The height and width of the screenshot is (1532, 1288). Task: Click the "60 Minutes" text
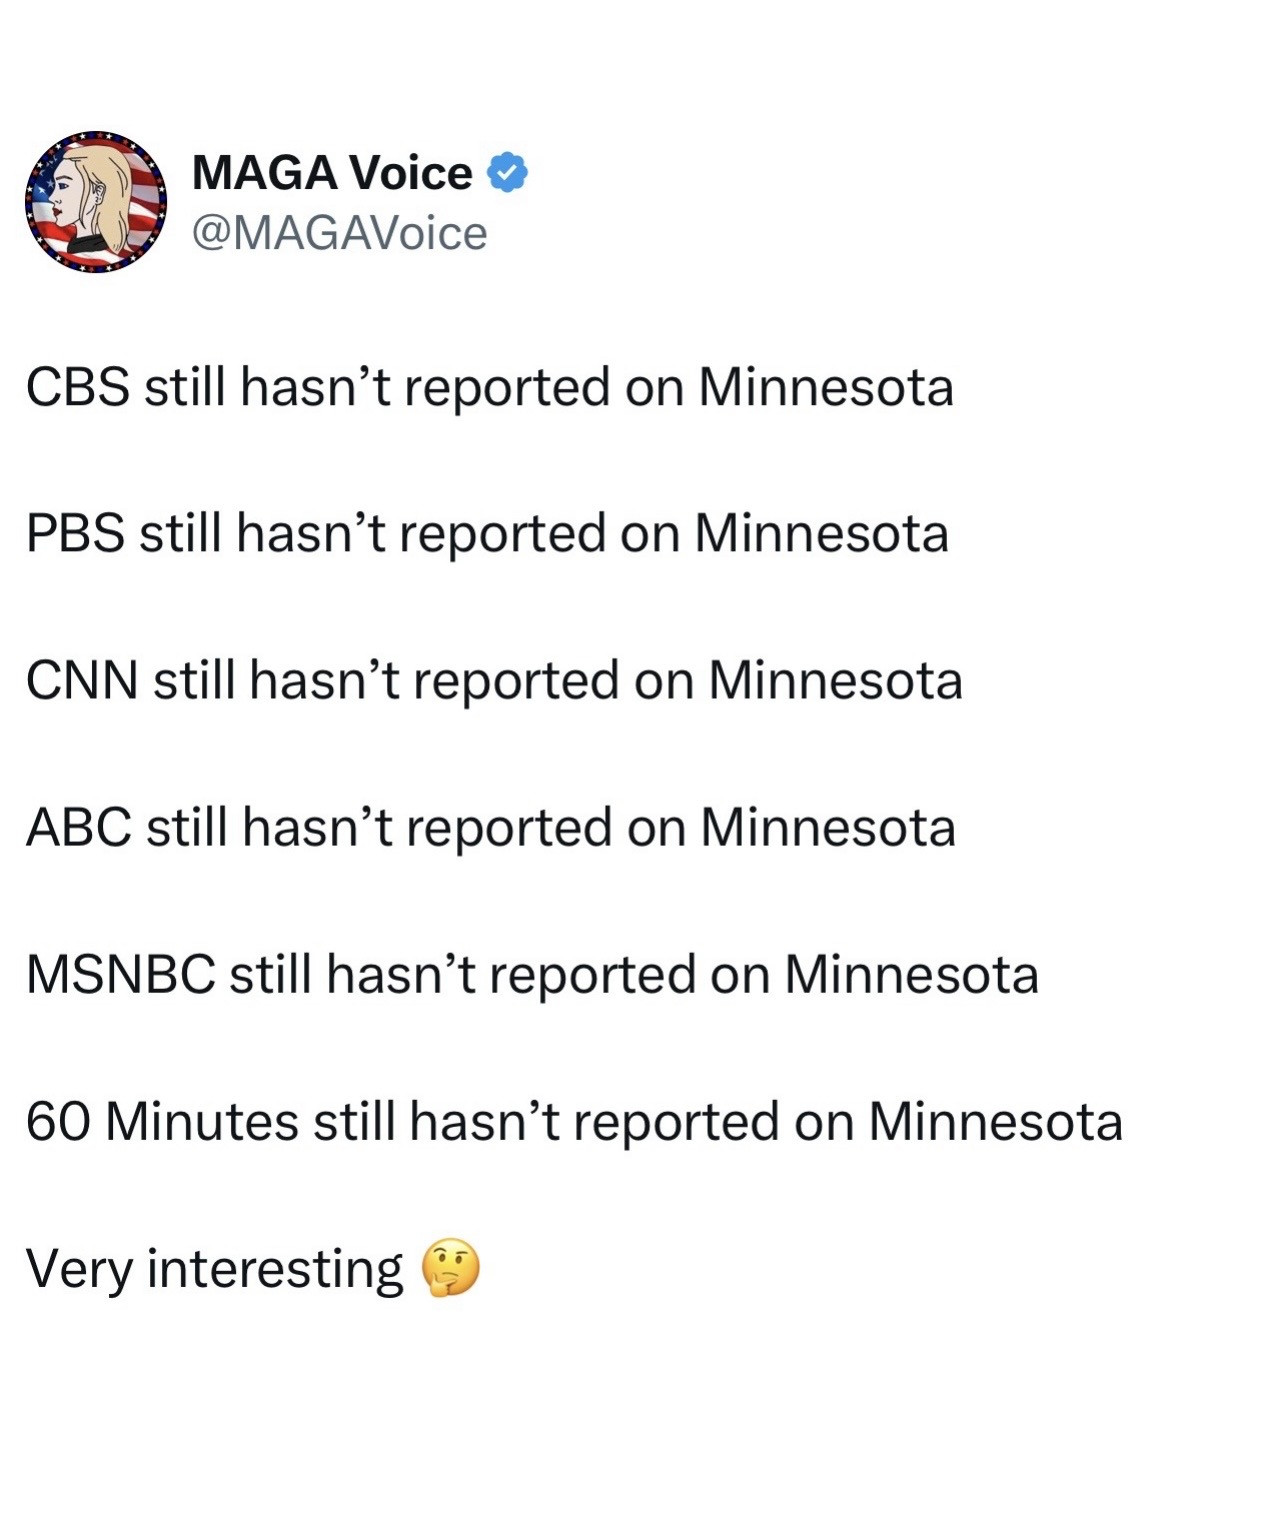[162, 1121]
